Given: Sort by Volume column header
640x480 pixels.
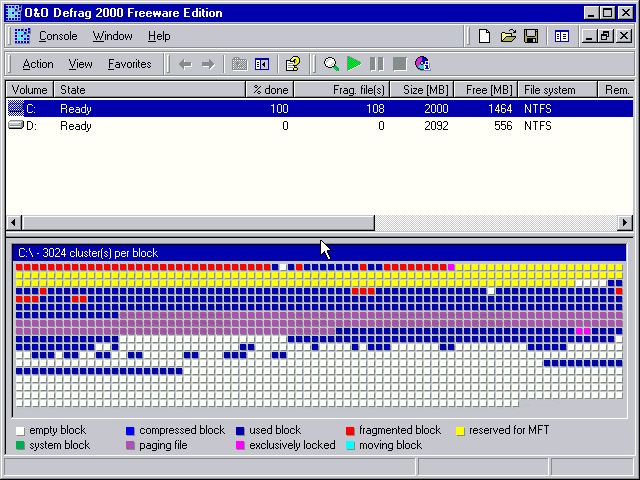Looking at the screenshot, I should [30, 90].
